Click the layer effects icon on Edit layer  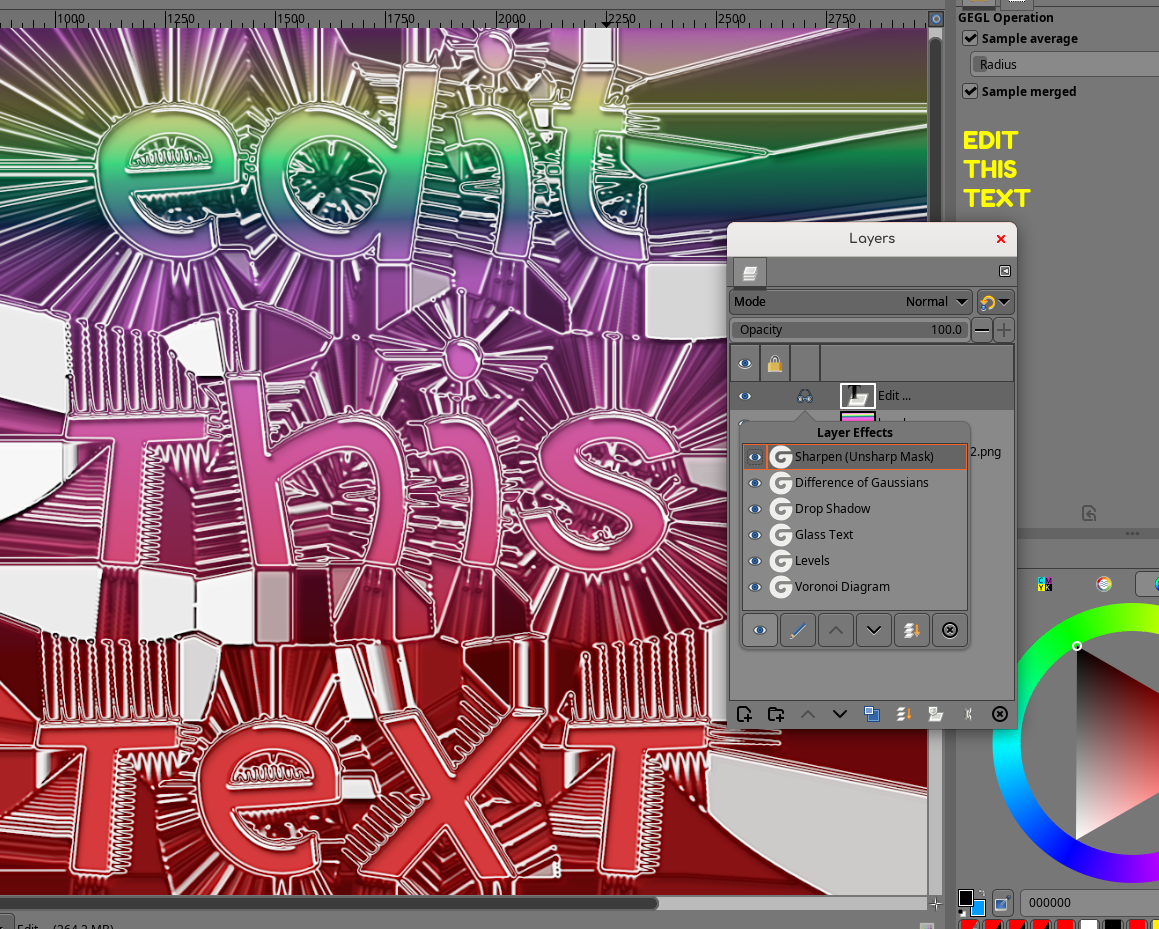(x=805, y=396)
